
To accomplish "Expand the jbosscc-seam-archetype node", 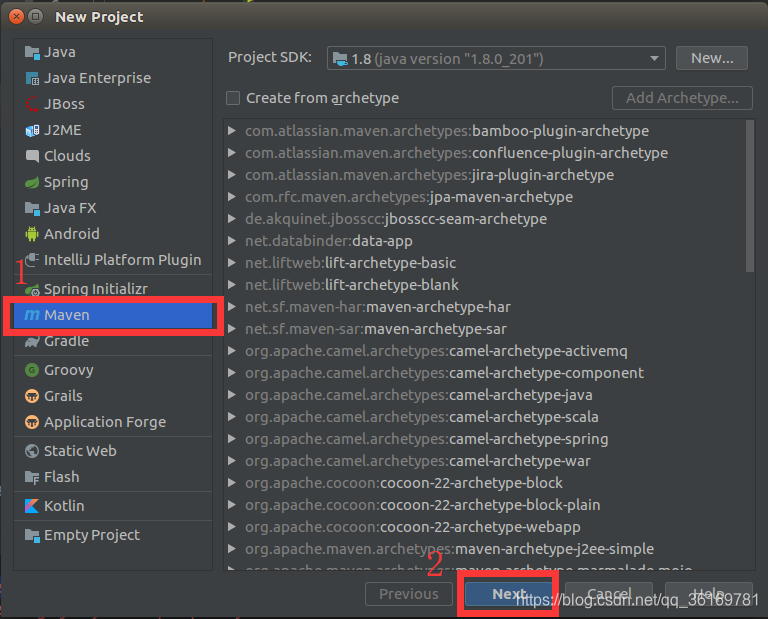I will point(232,219).
